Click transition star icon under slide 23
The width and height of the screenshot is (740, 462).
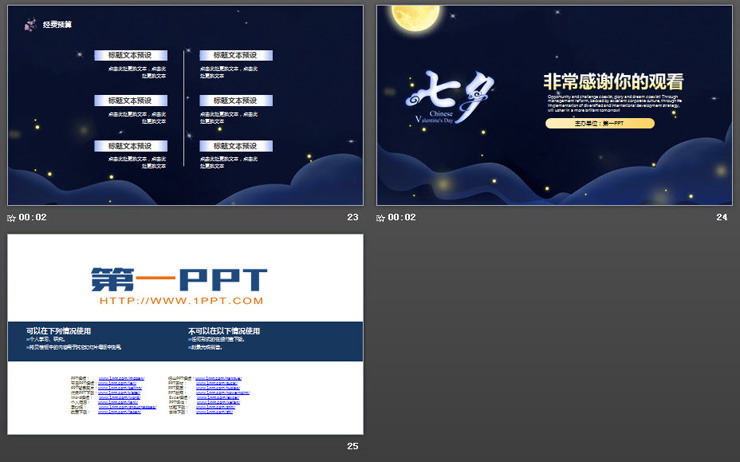[11, 218]
